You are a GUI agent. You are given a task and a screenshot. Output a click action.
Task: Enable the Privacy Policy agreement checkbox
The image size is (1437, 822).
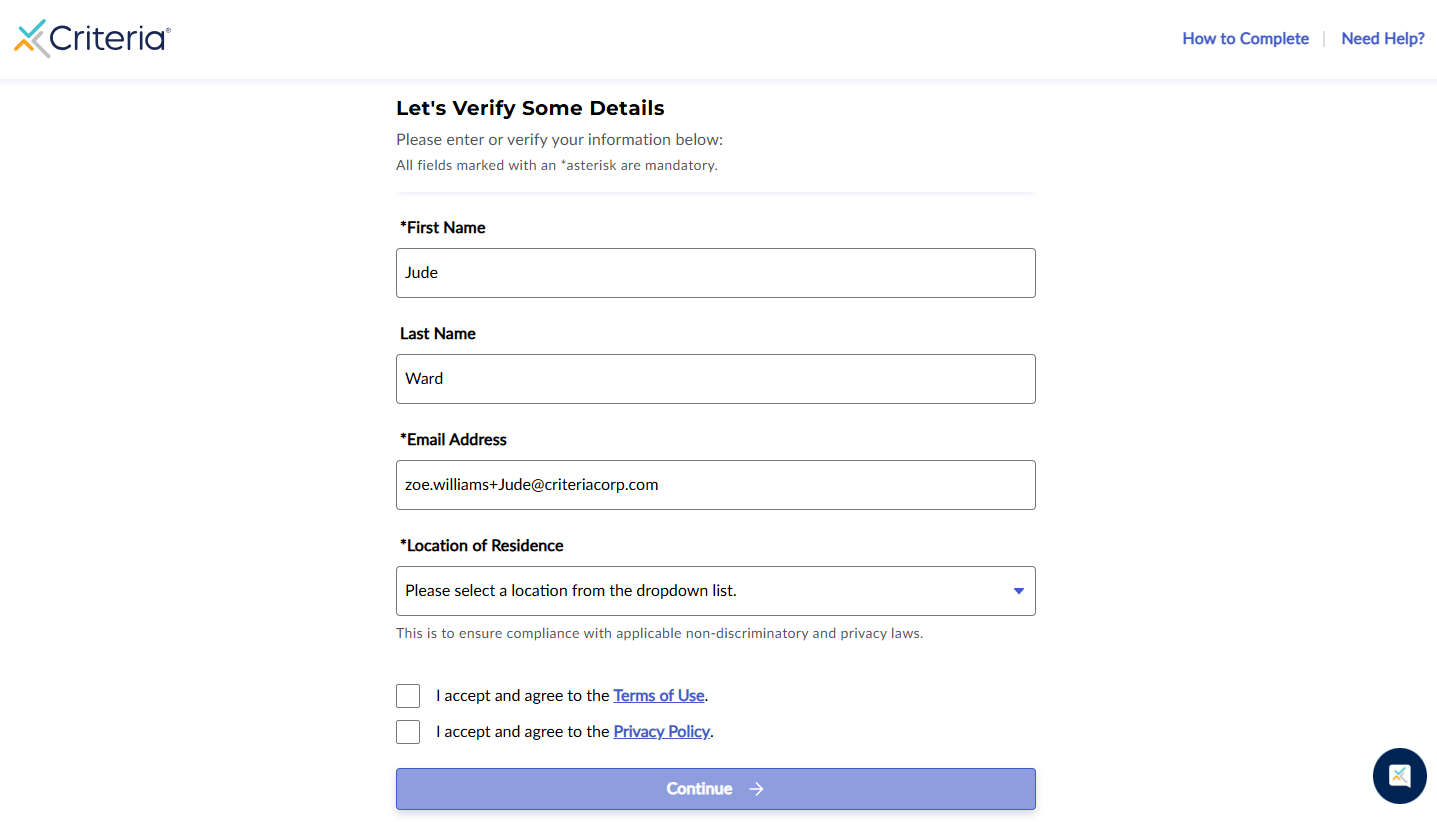[408, 732]
